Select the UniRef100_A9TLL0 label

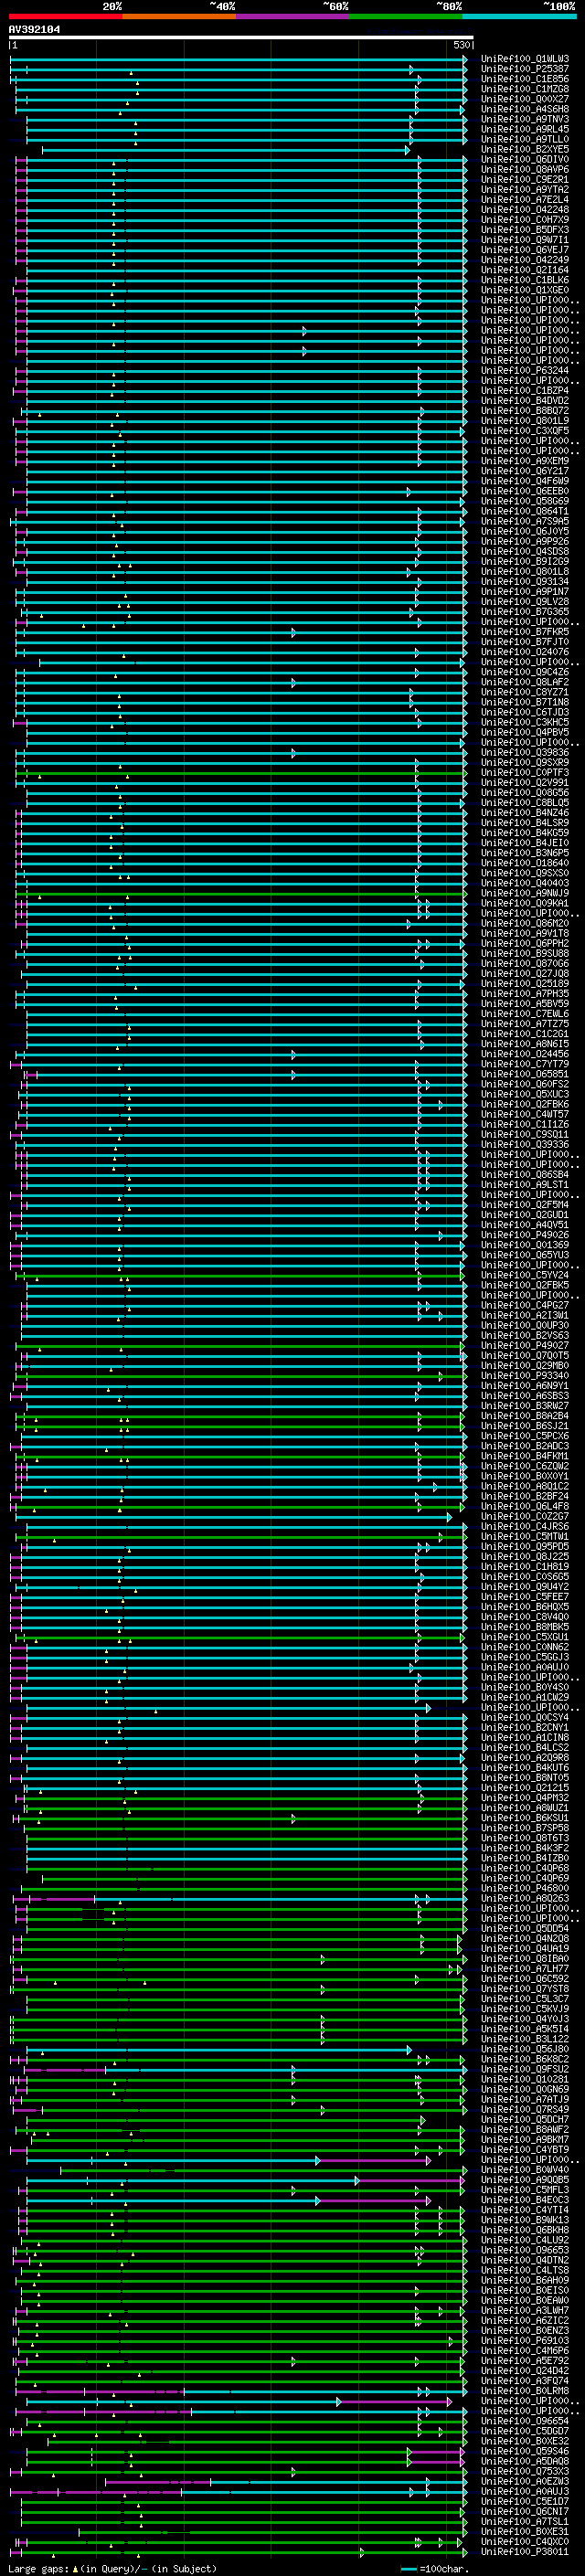(x=525, y=139)
